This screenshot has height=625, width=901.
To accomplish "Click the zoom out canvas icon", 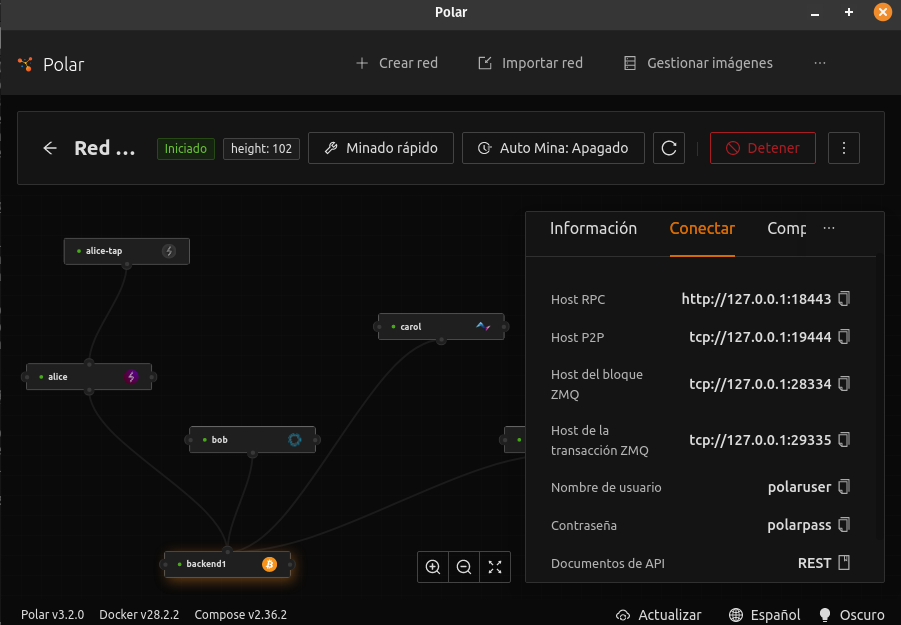I will (464, 567).
